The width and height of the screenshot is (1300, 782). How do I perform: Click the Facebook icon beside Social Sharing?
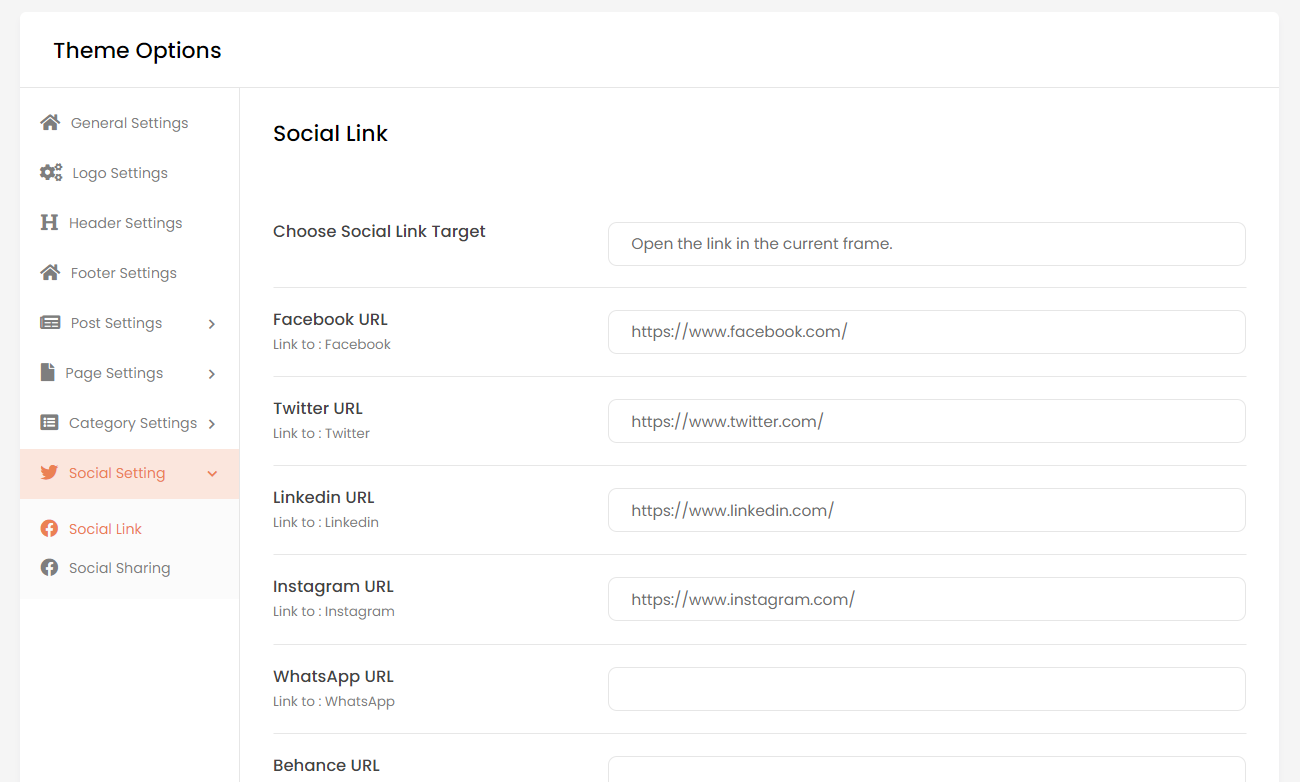pyautogui.click(x=49, y=568)
